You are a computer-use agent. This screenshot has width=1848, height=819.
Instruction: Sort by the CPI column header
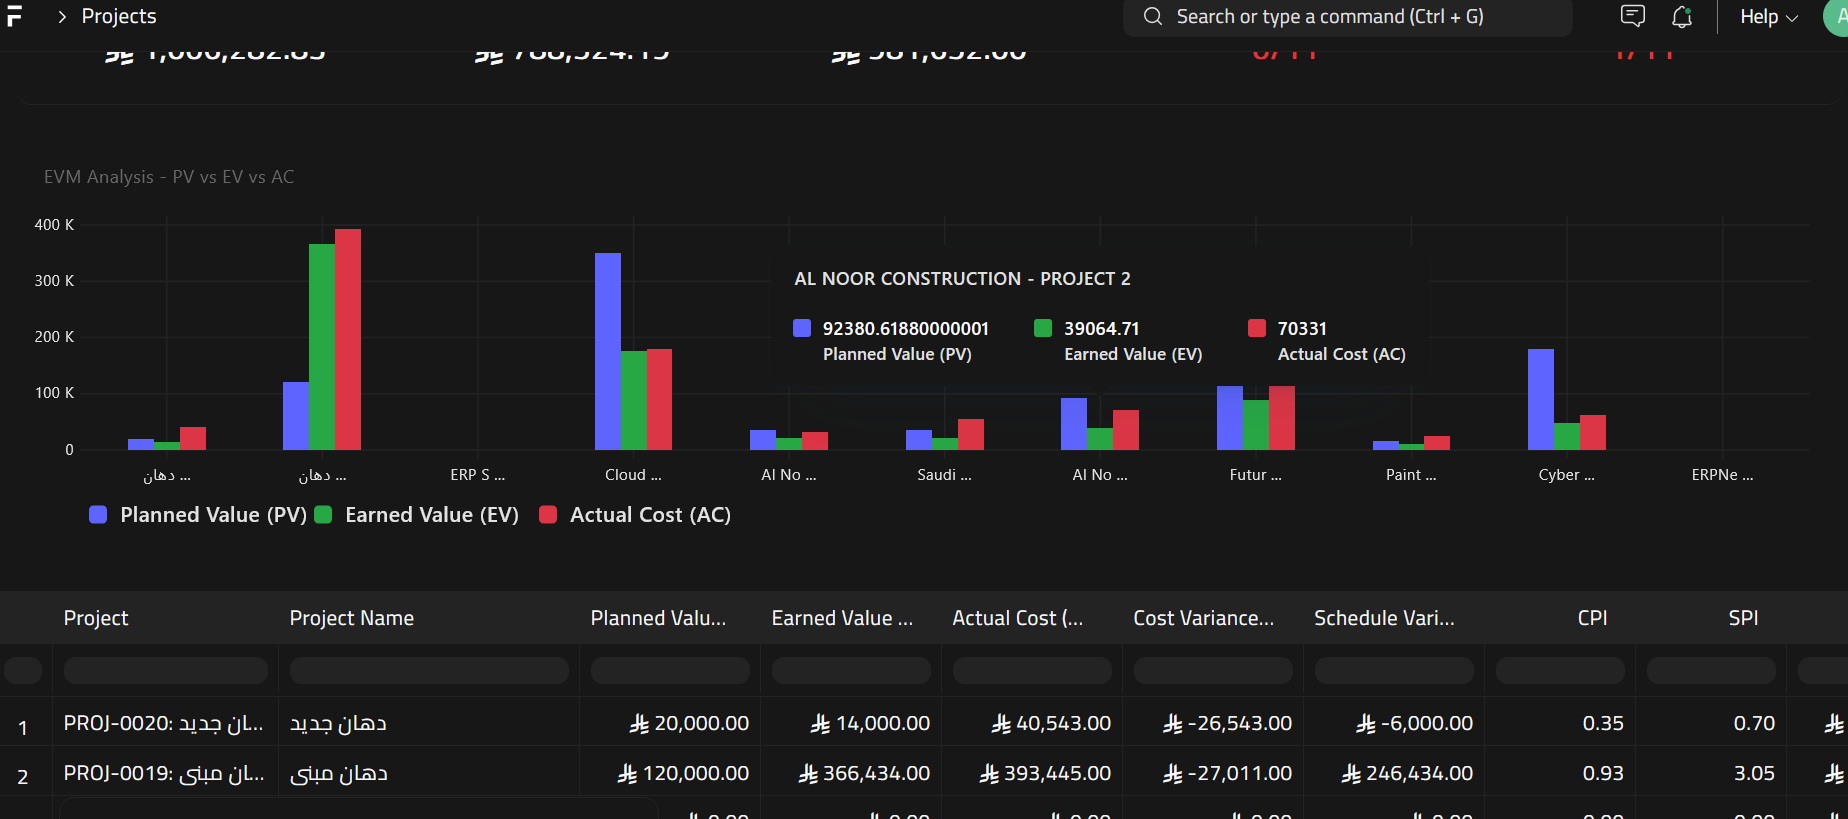(1592, 618)
